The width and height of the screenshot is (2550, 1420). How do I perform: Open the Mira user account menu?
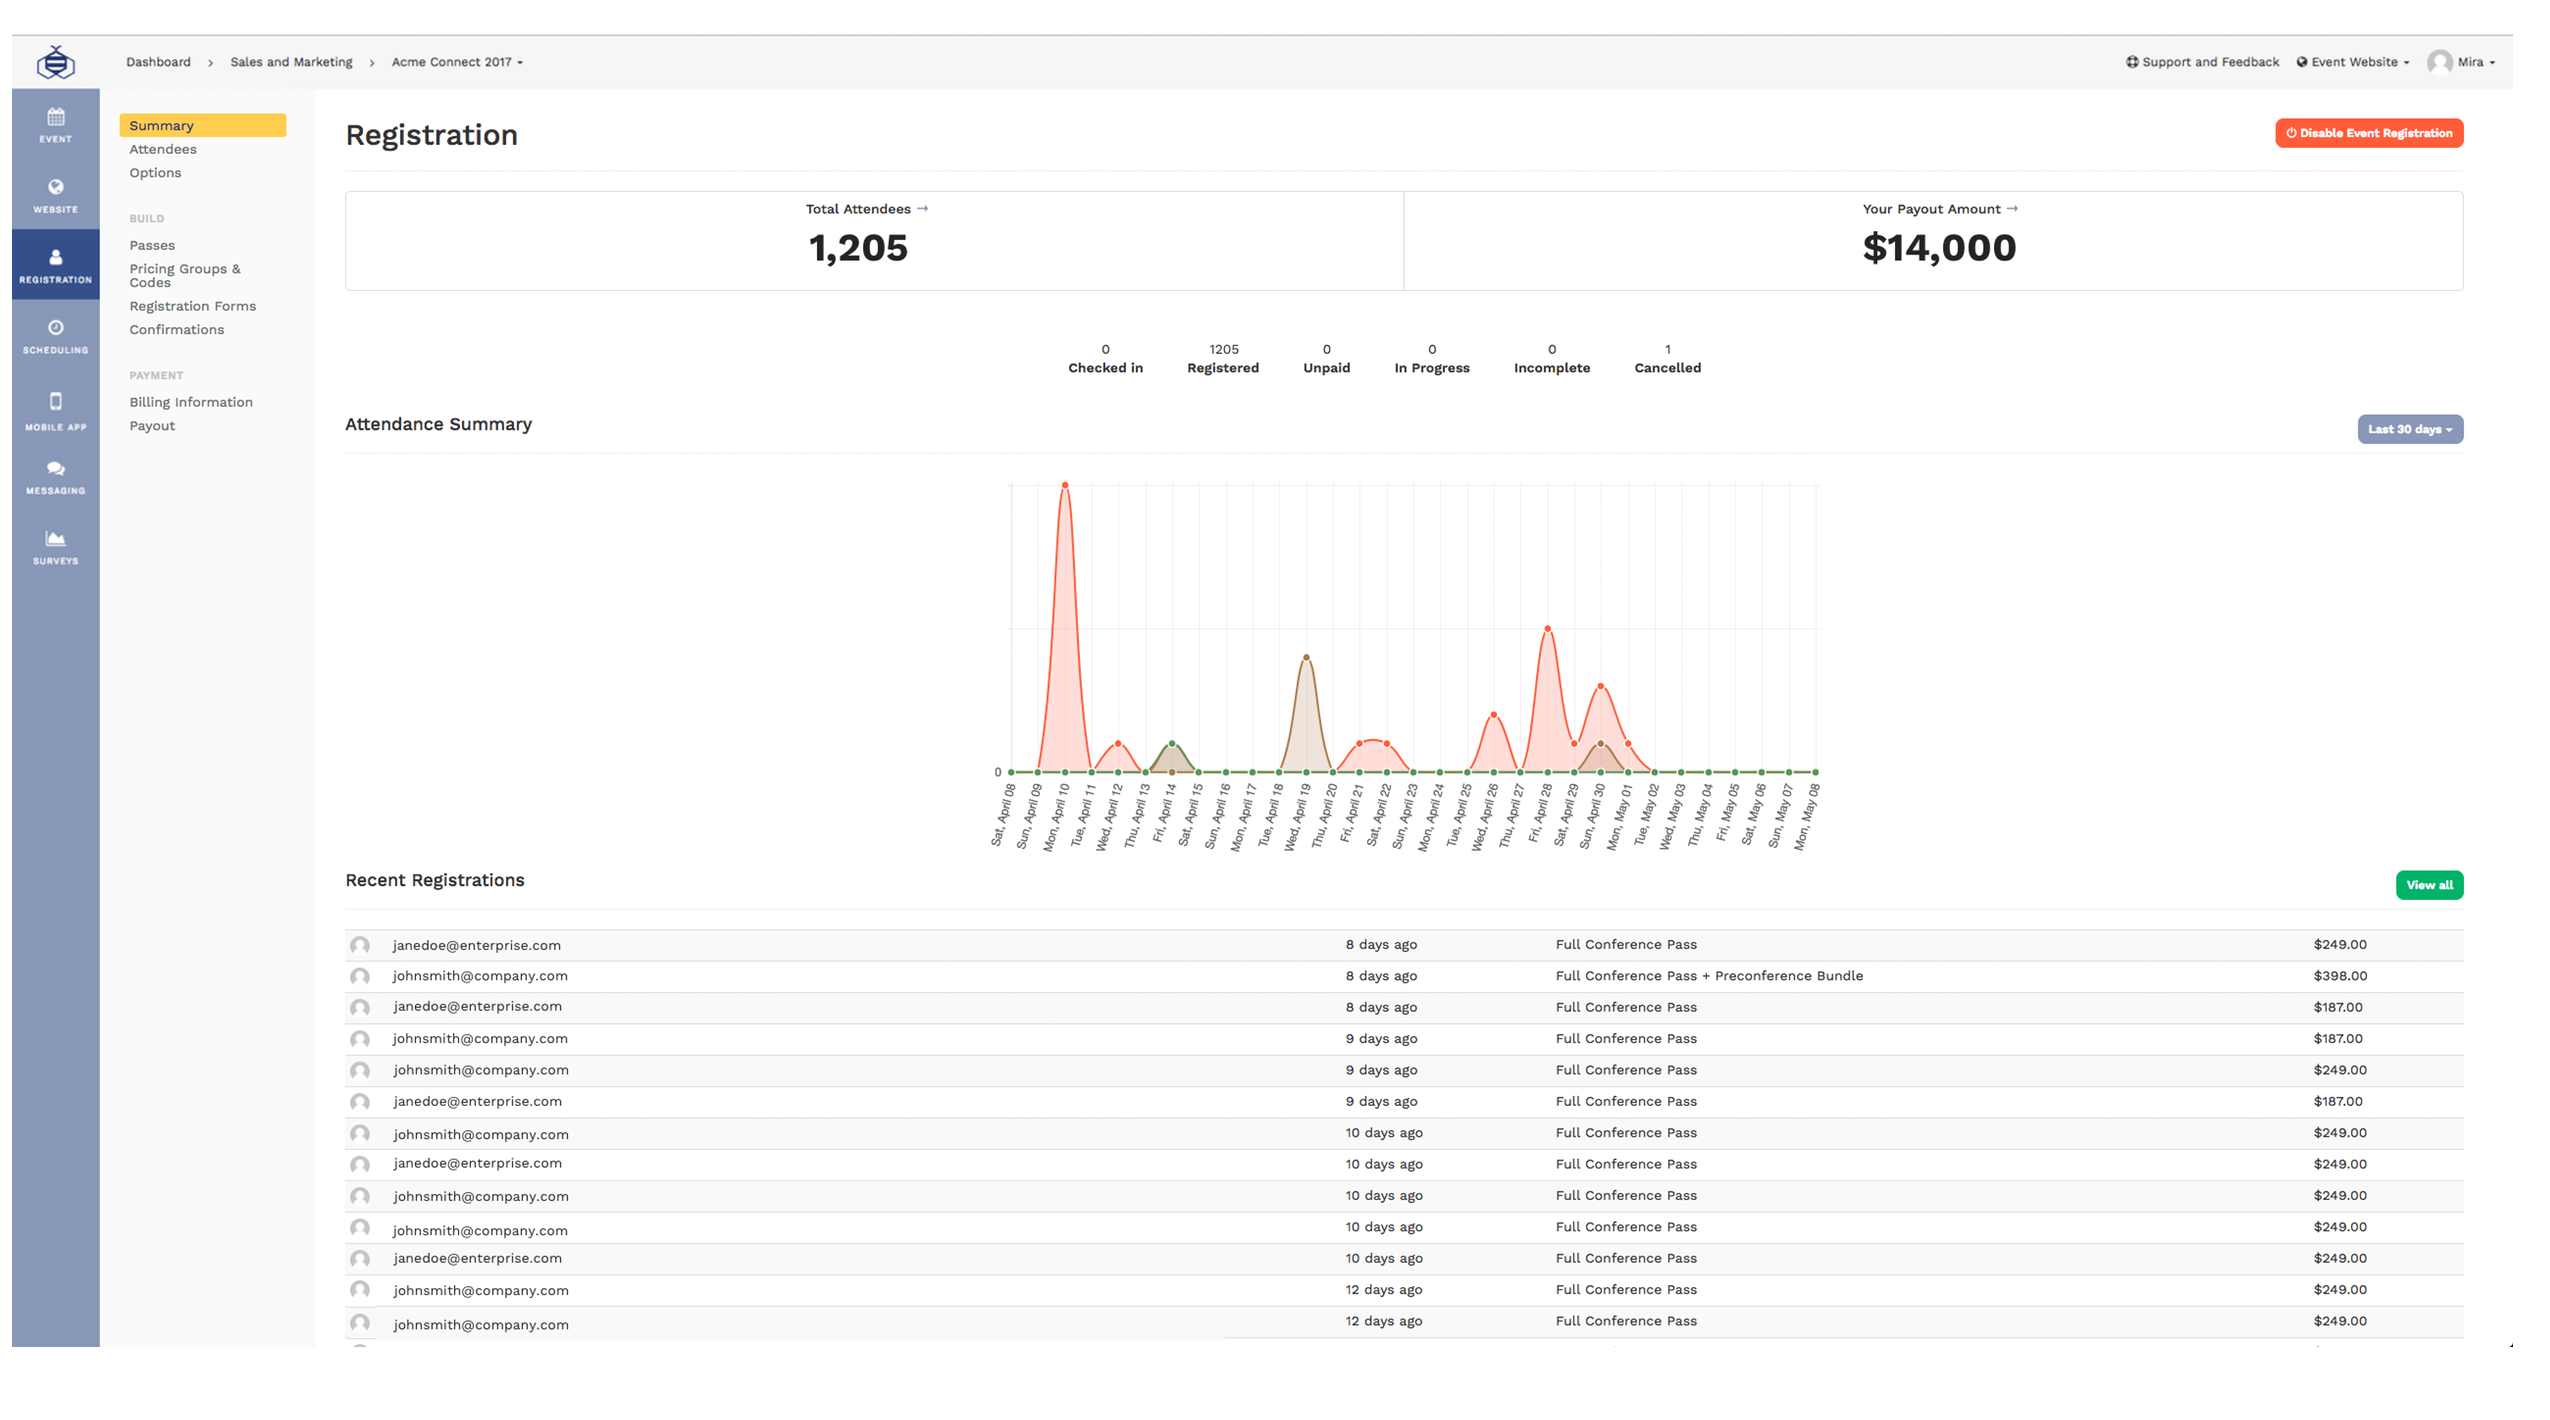tap(2461, 62)
